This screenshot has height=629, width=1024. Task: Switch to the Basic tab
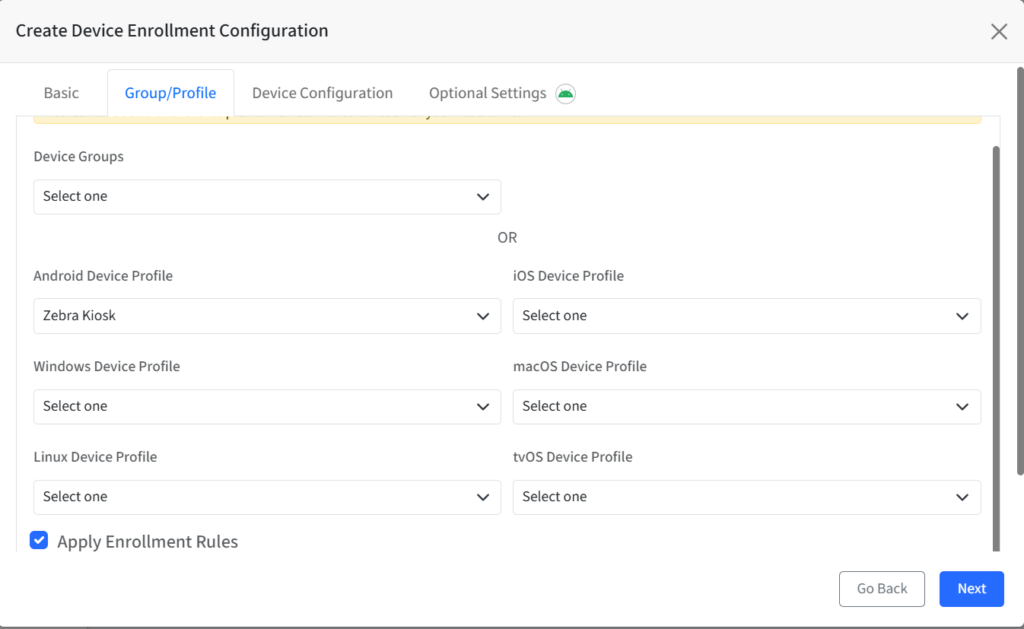[x=60, y=92]
